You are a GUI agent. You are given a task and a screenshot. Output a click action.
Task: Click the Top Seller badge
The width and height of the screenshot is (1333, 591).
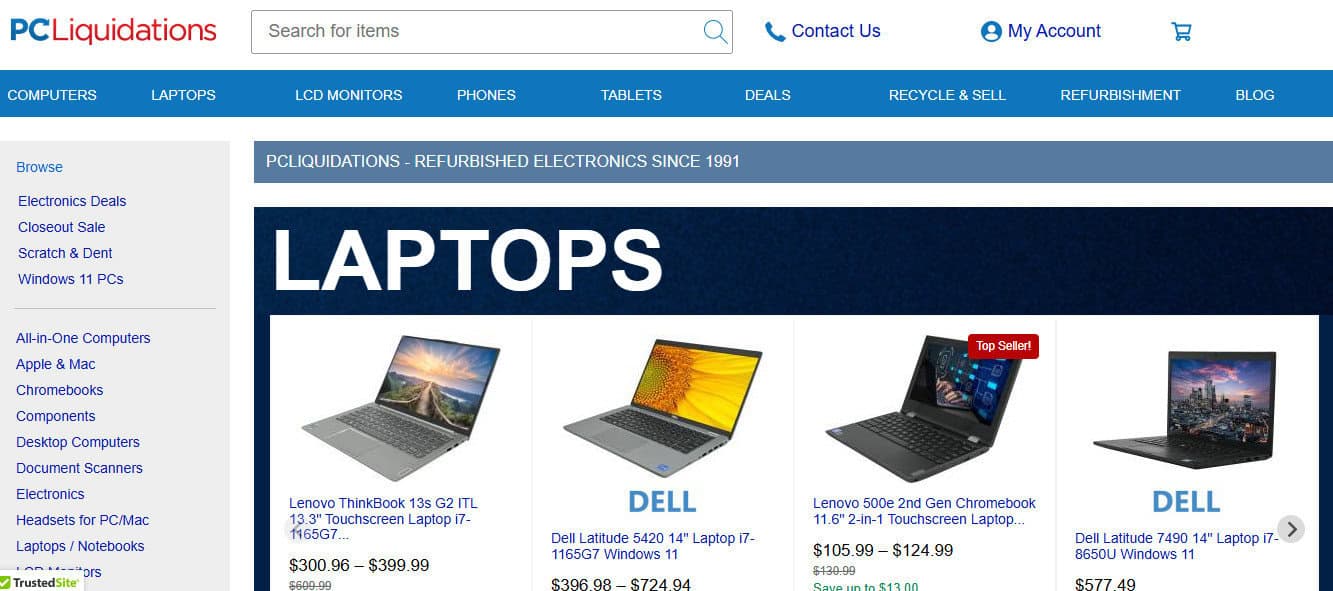coord(1004,346)
